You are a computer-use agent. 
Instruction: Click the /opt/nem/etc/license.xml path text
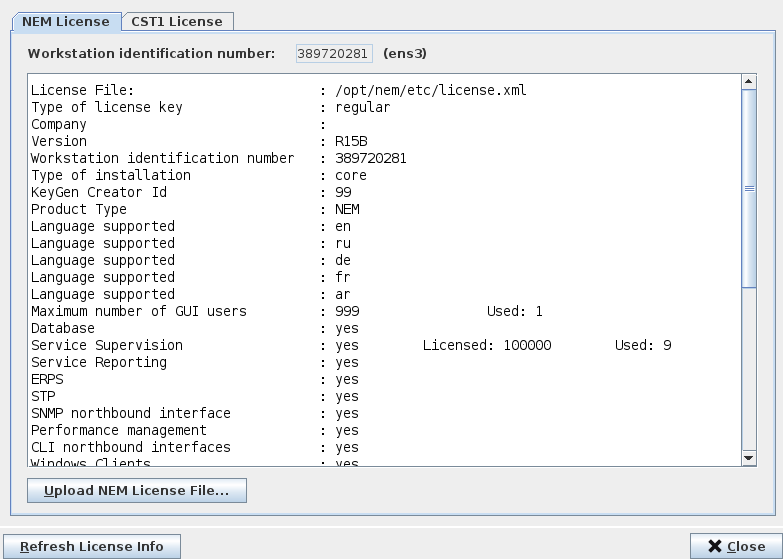(x=431, y=90)
